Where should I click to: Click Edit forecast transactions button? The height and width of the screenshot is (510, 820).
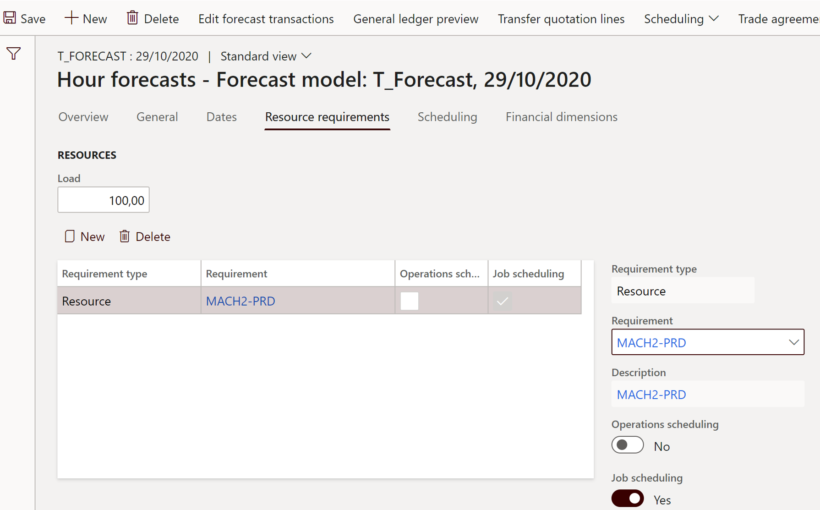266,19
